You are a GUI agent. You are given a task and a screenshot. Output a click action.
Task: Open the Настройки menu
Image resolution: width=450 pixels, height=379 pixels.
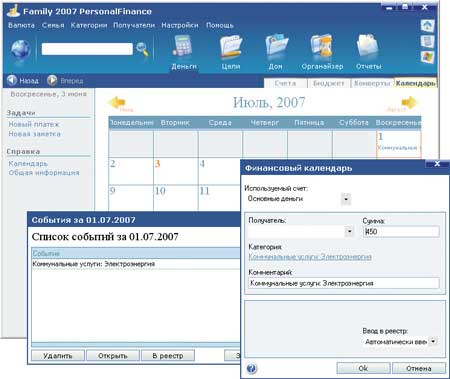point(180,25)
